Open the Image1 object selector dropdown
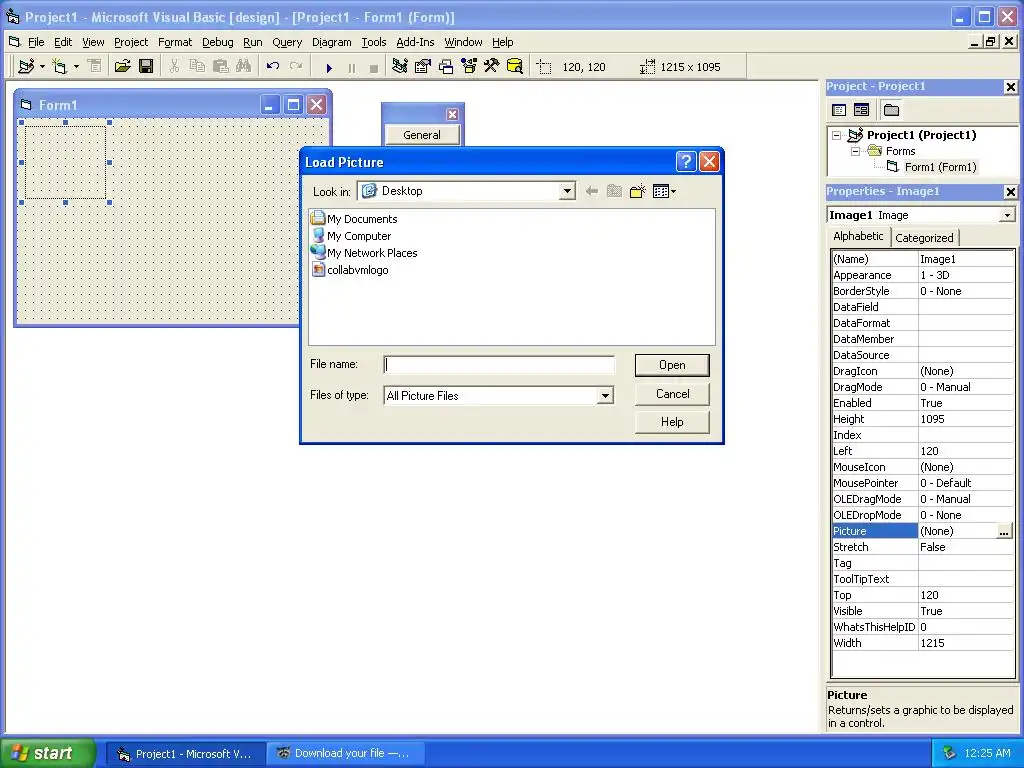Screen dimensions: 1024x768 (x=1008, y=215)
